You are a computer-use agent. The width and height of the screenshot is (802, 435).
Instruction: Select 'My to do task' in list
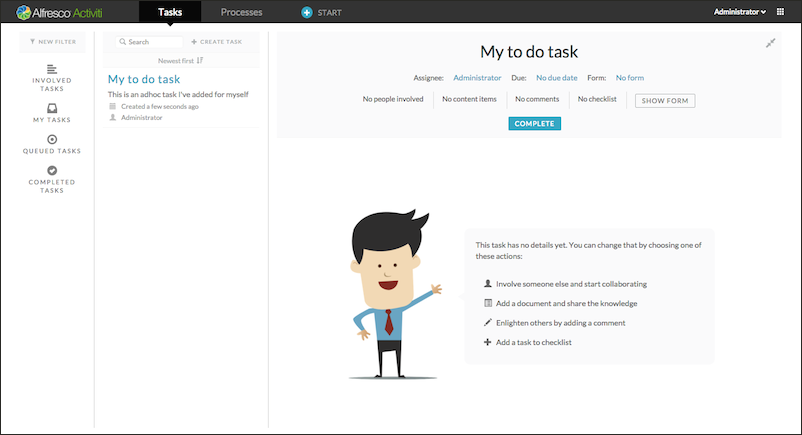pos(144,79)
